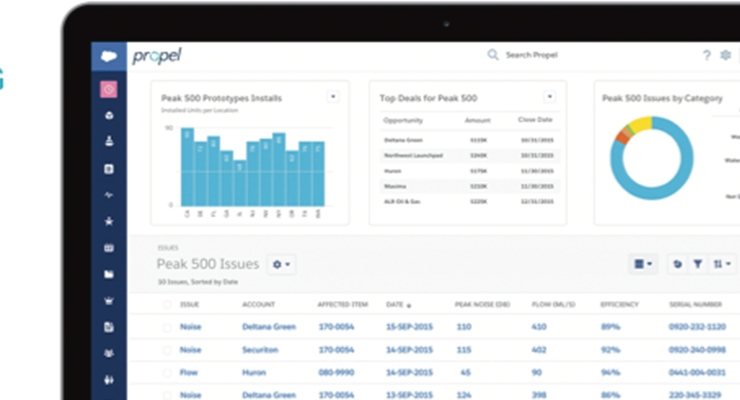Check the box for the 15-SEP-2015 Noise row

167,327
